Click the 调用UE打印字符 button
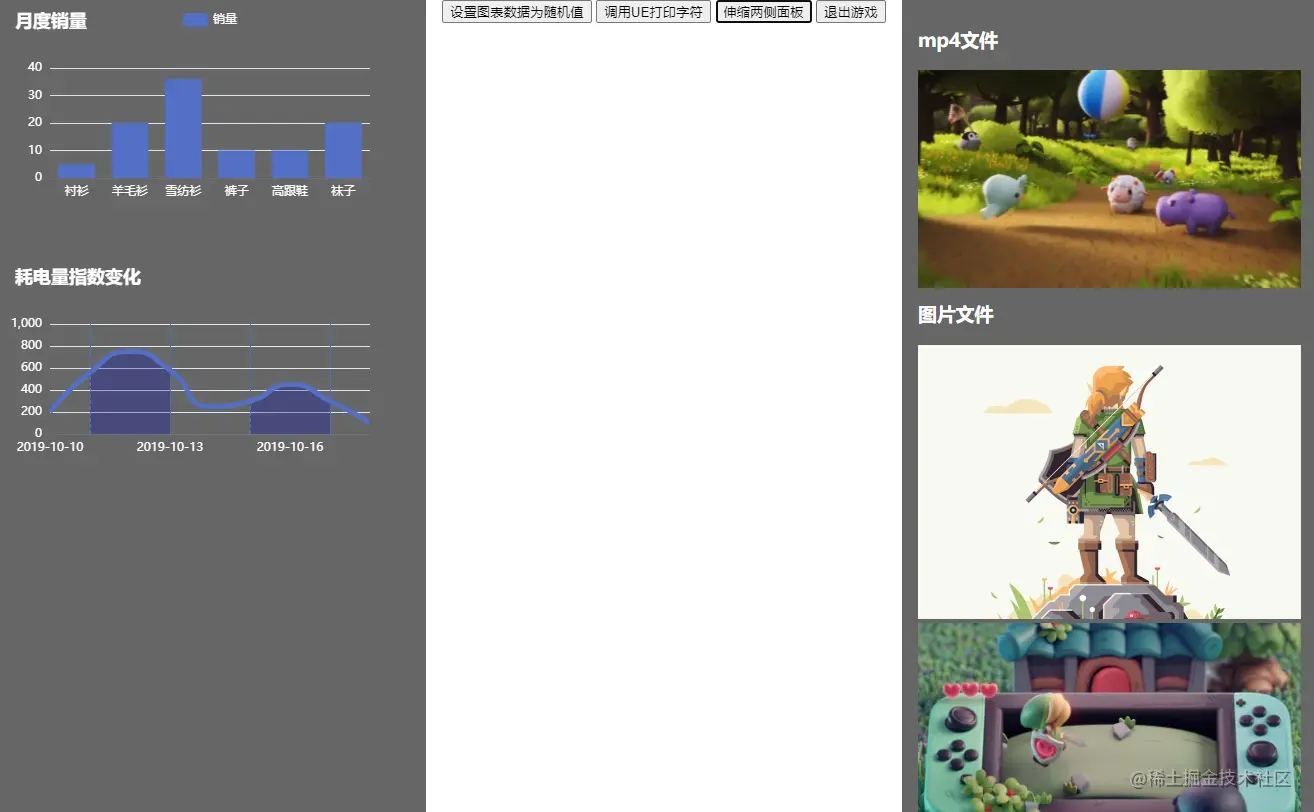 coord(654,12)
